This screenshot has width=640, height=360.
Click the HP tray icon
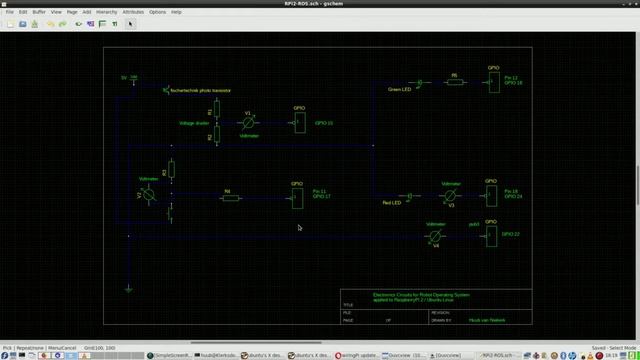[572, 356]
